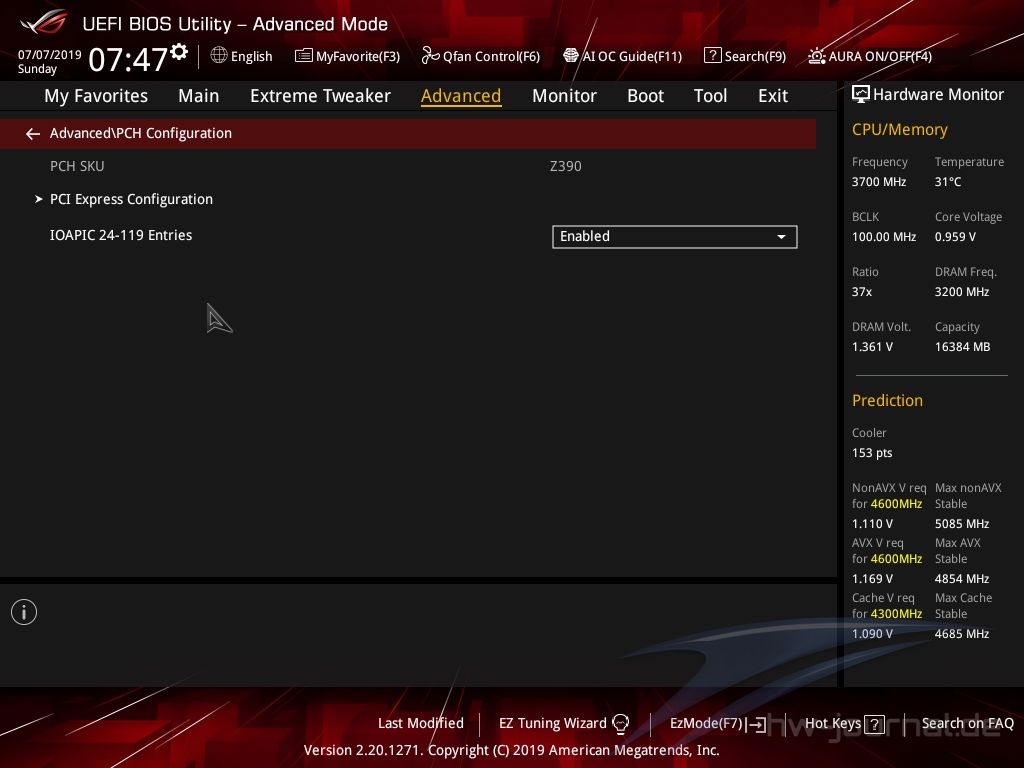1024x768 pixels.
Task: Select the Advanced tab
Action: [x=461, y=96]
